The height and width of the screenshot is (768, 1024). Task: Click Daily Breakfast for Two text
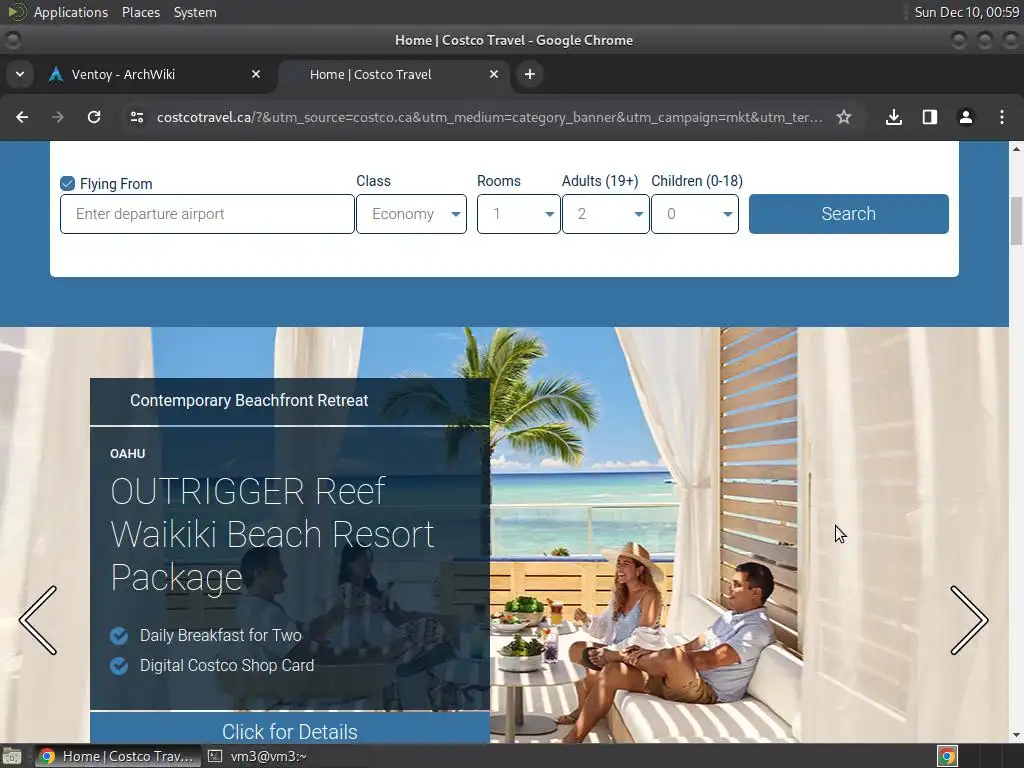click(x=221, y=635)
